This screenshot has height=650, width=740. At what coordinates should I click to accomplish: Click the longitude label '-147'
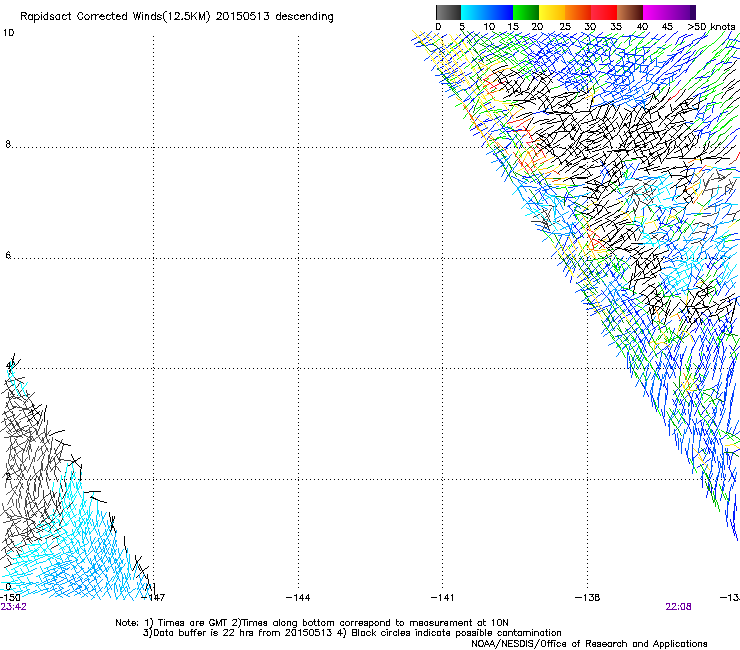153,597
